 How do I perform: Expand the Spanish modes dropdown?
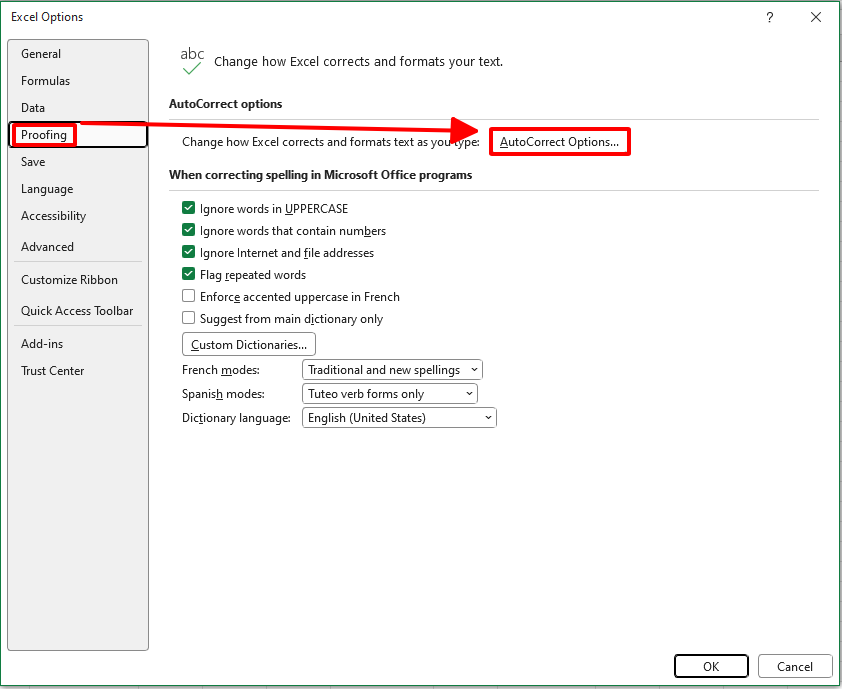(390, 394)
